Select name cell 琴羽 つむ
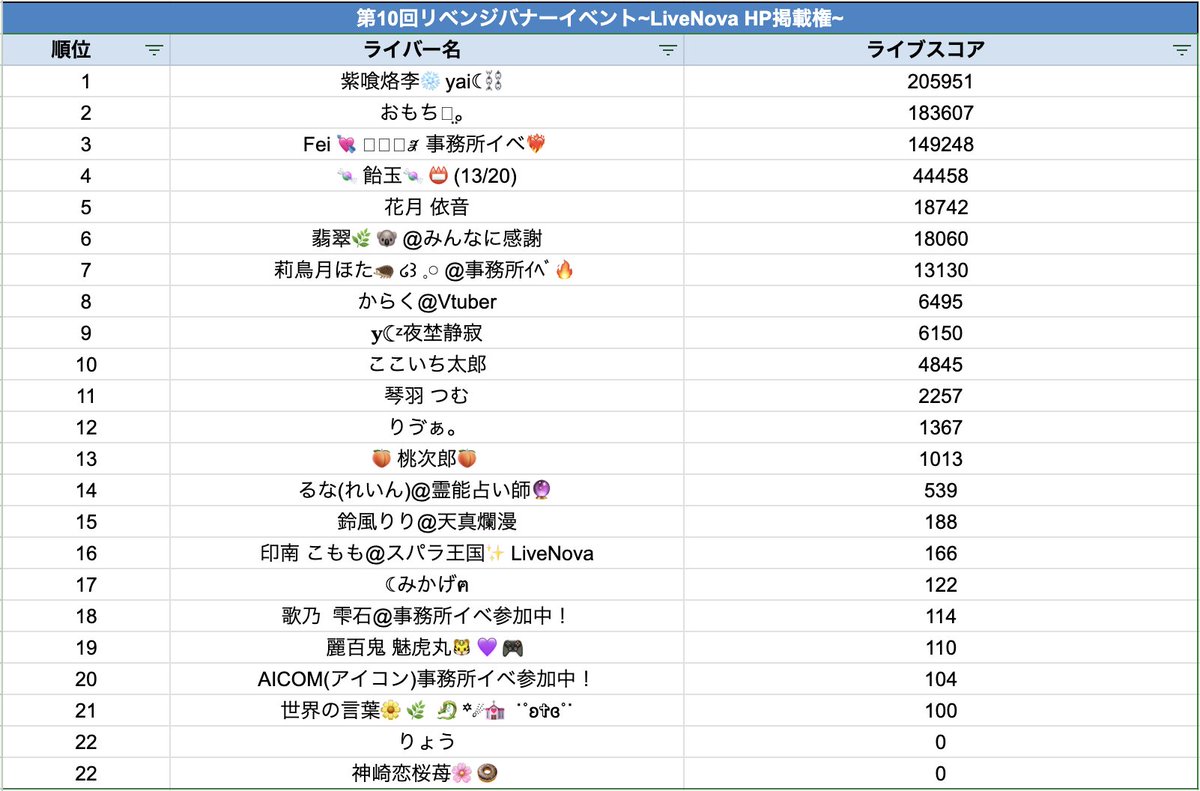Image resolution: width=1200 pixels, height=791 pixels. point(427,397)
